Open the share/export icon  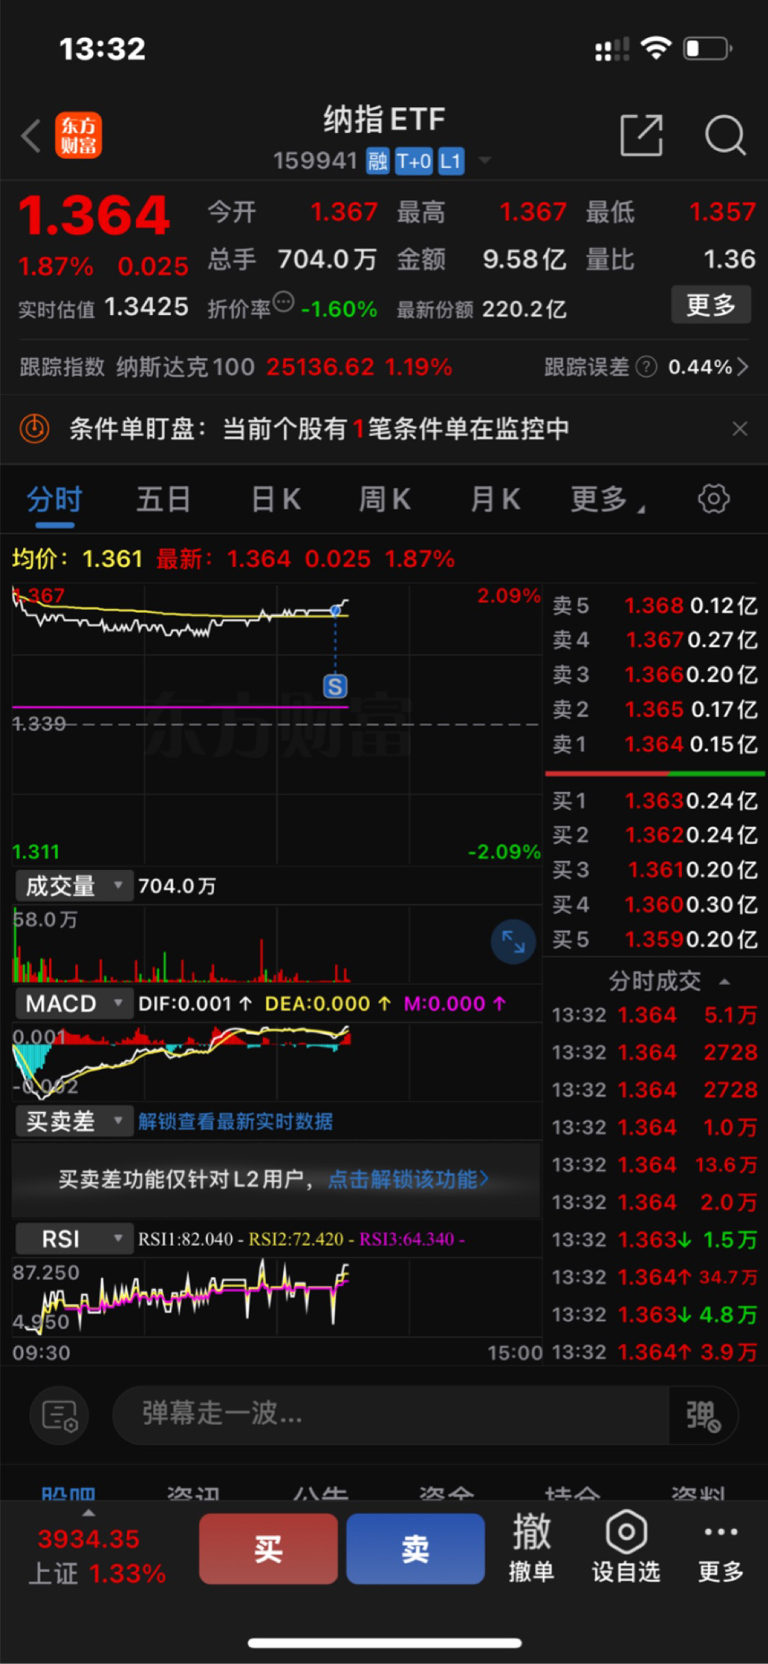click(641, 135)
